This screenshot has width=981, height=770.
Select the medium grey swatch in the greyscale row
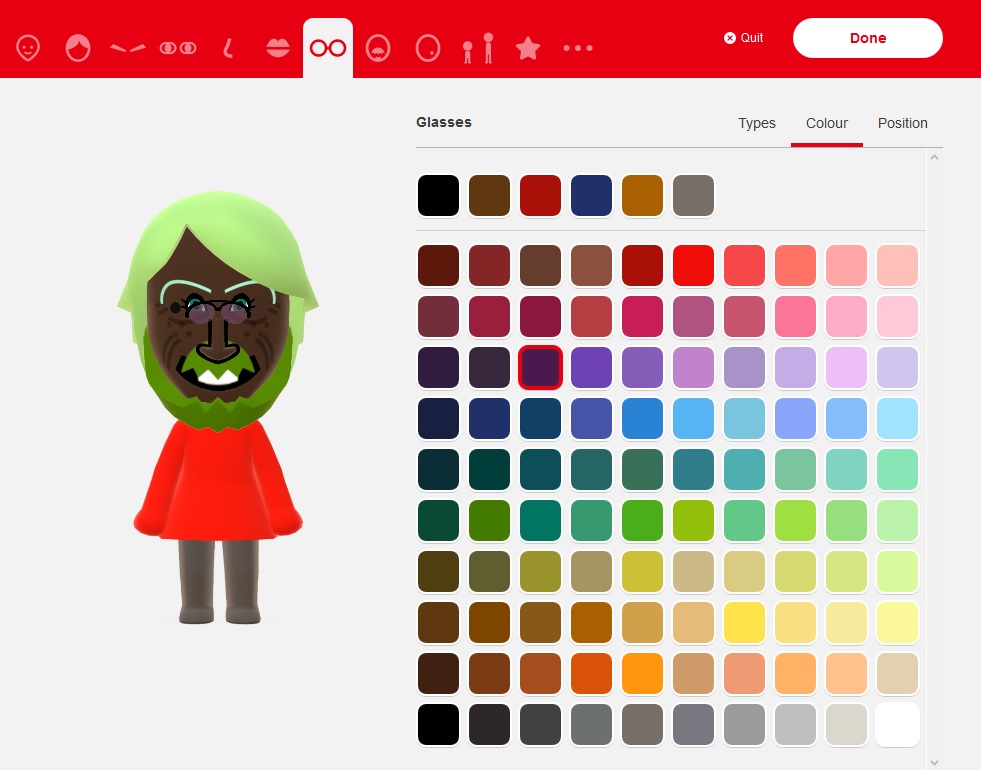point(745,724)
